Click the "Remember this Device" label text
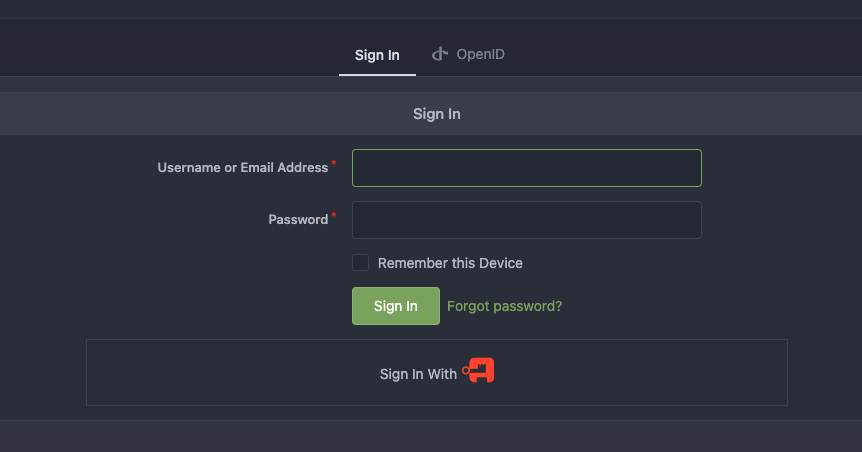This screenshot has width=862, height=452. coord(450,263)
